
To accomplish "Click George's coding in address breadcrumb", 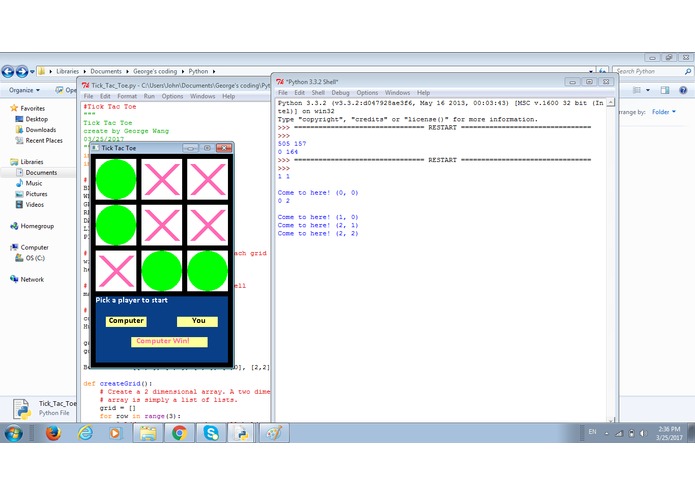I will [155, 71].
